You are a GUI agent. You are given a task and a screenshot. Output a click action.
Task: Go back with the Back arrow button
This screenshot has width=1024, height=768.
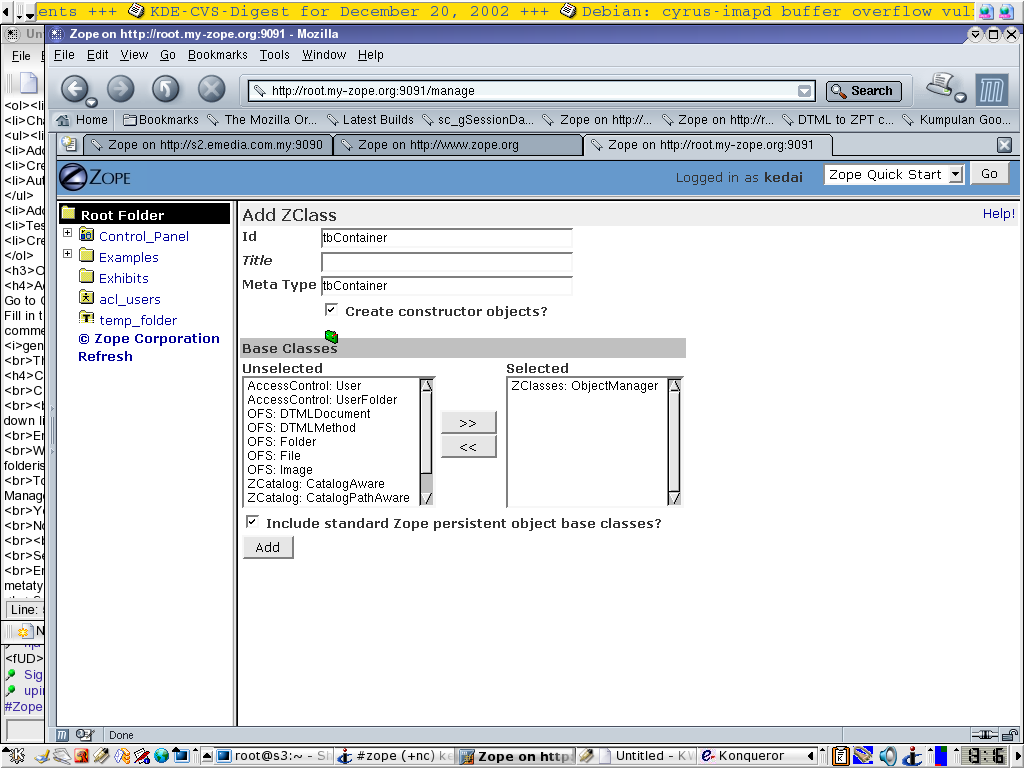(74, 89)
